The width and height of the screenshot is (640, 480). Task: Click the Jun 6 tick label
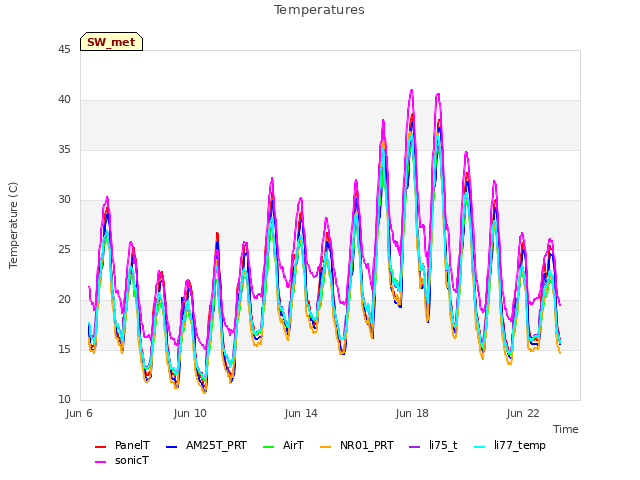(x=79, y=413)
